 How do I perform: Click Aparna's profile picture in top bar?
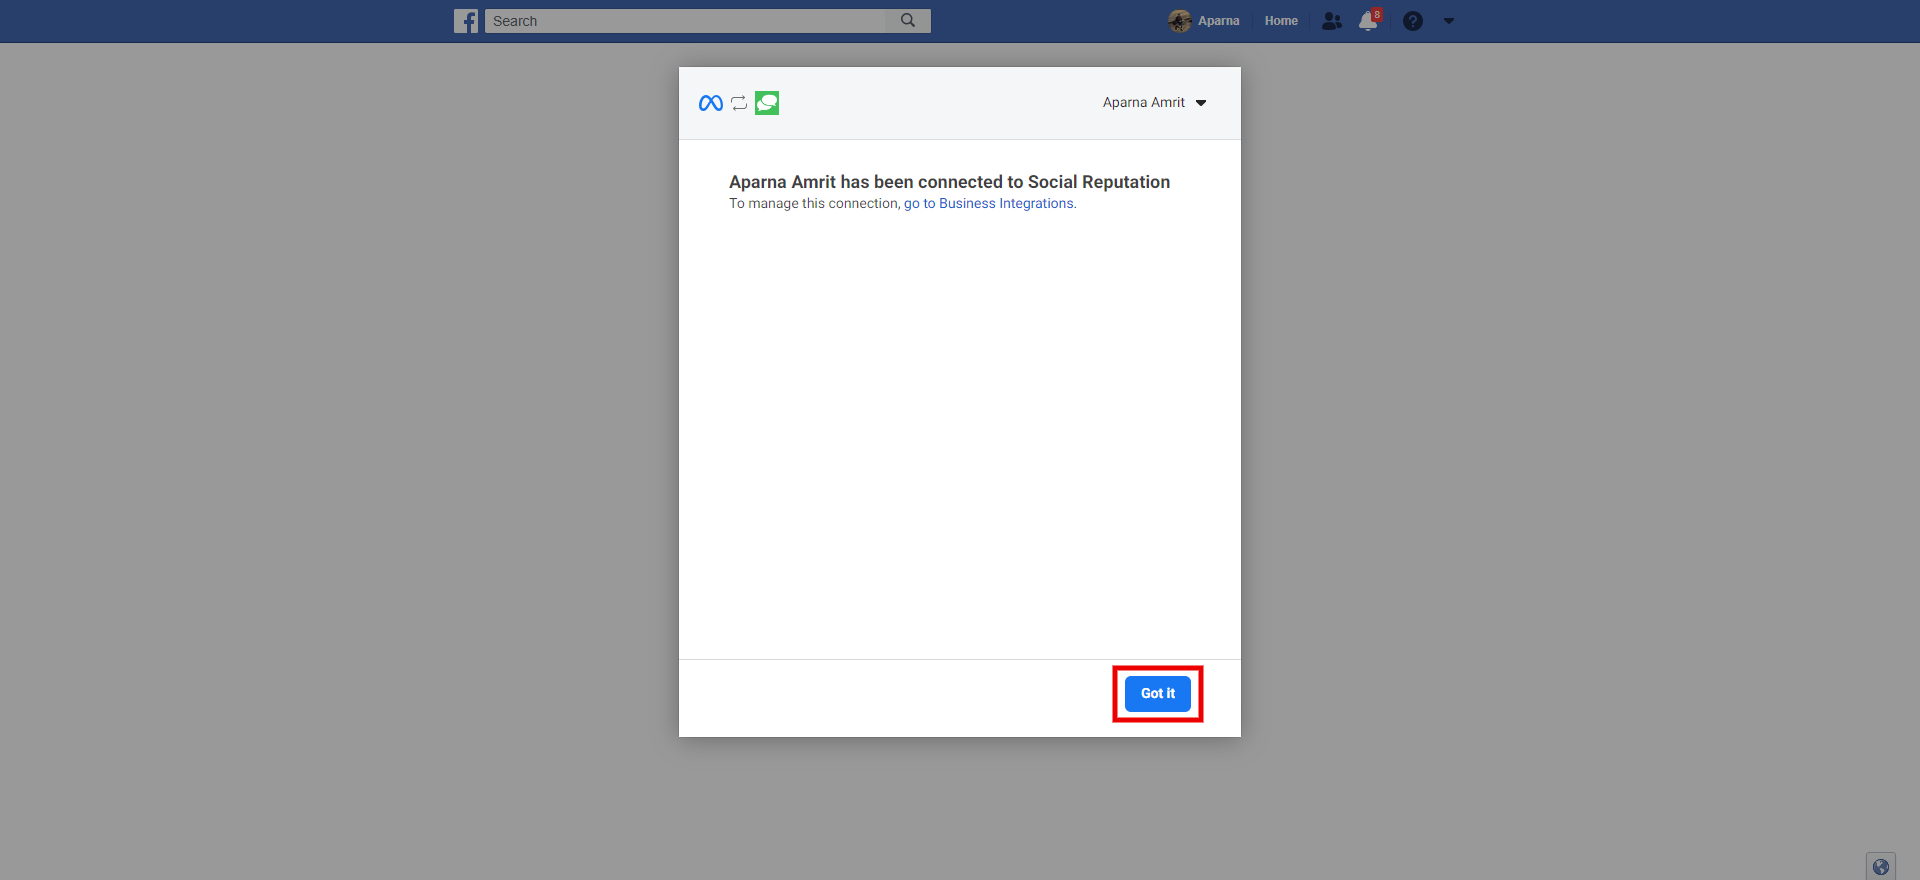coord(1180,21)
